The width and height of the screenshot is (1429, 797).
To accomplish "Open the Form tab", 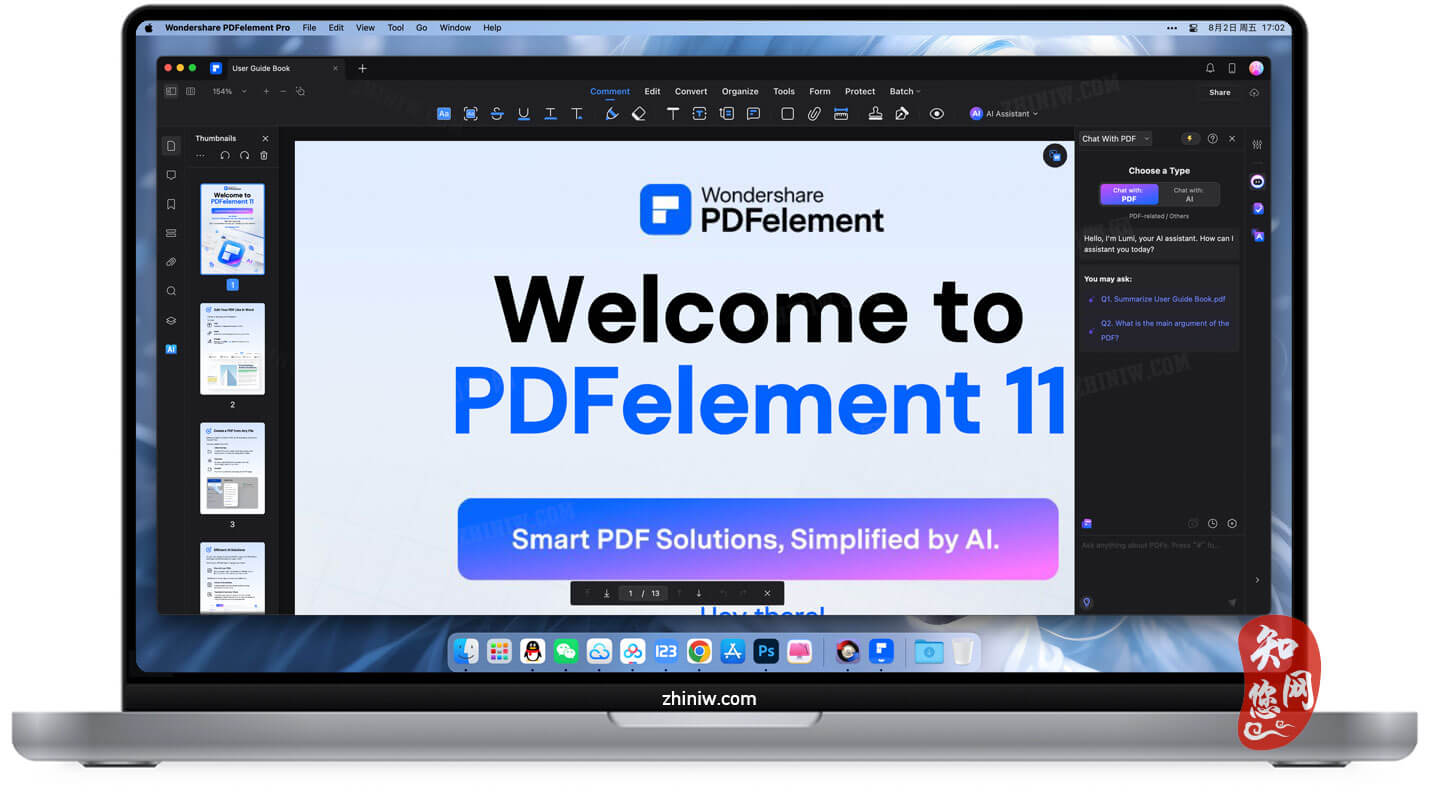I will point(820,91).
